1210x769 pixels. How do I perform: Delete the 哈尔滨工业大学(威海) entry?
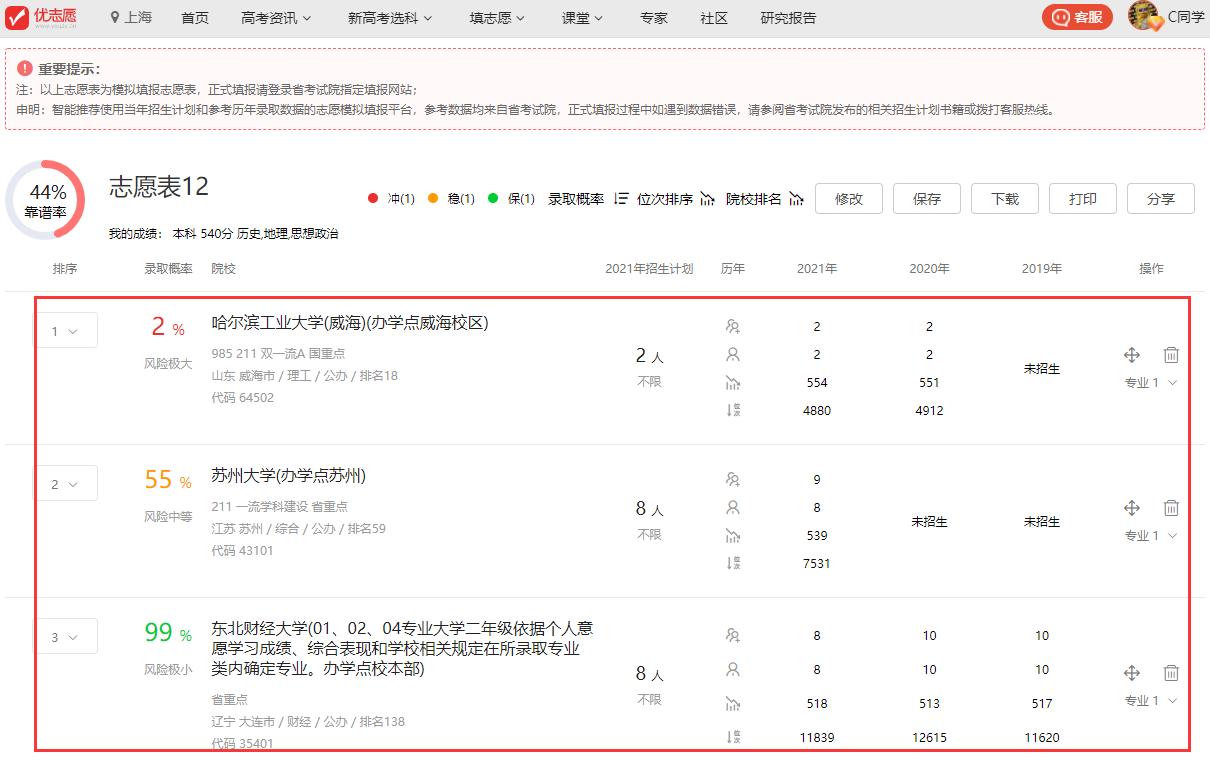click(1171, 355)
